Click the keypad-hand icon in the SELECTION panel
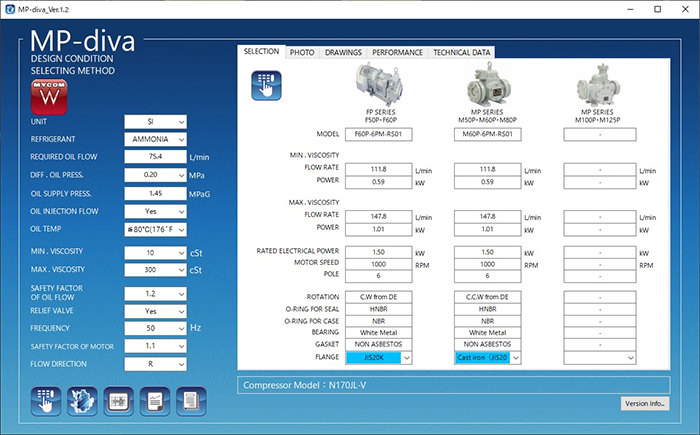Screen dimensions: 700x435 pos(266,85)
